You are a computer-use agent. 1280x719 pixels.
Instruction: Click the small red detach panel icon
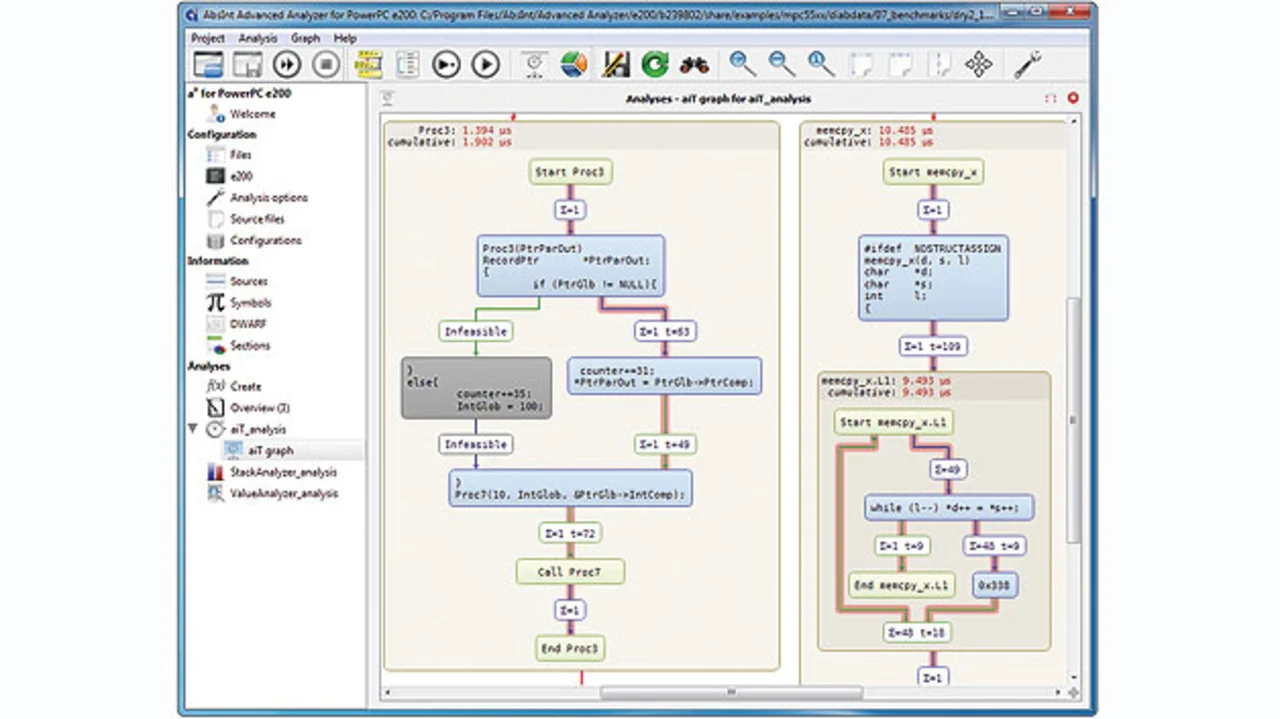tap(1051, 98)
